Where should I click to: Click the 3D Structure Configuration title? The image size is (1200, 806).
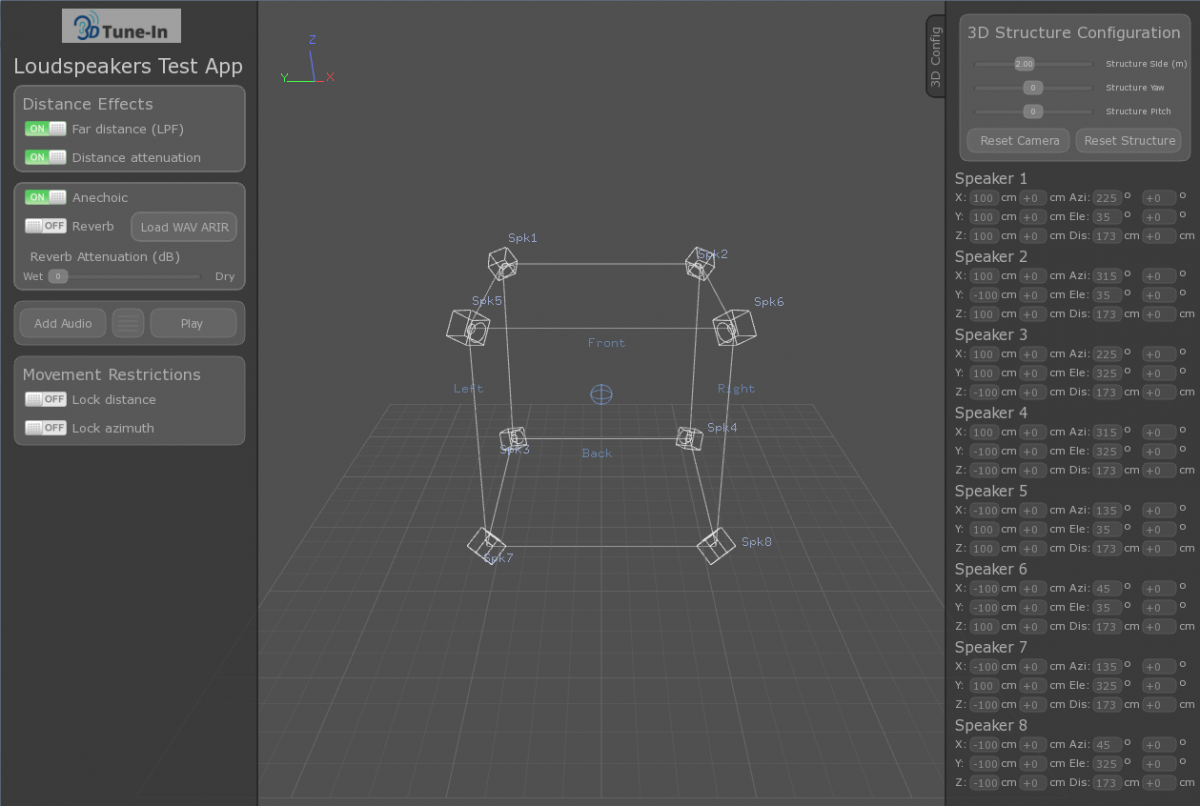[1074, 32]
